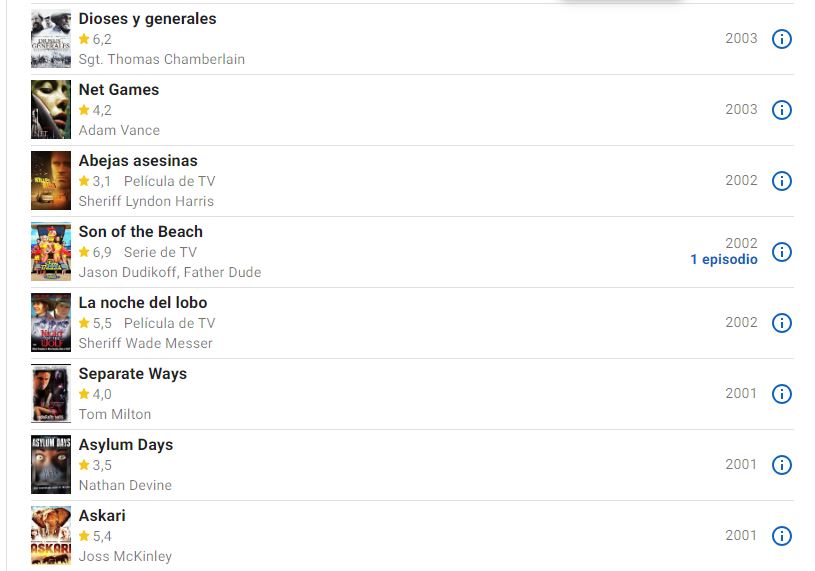Show info for Askari

coord(782,536)
